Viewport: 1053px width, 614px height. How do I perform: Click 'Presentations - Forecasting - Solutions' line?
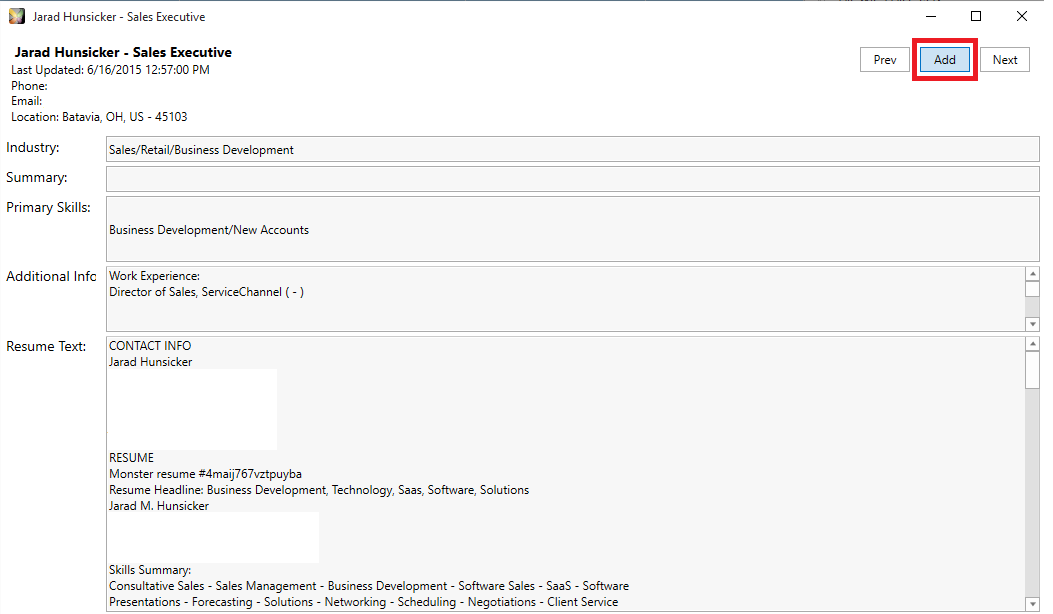click(363, 603)
